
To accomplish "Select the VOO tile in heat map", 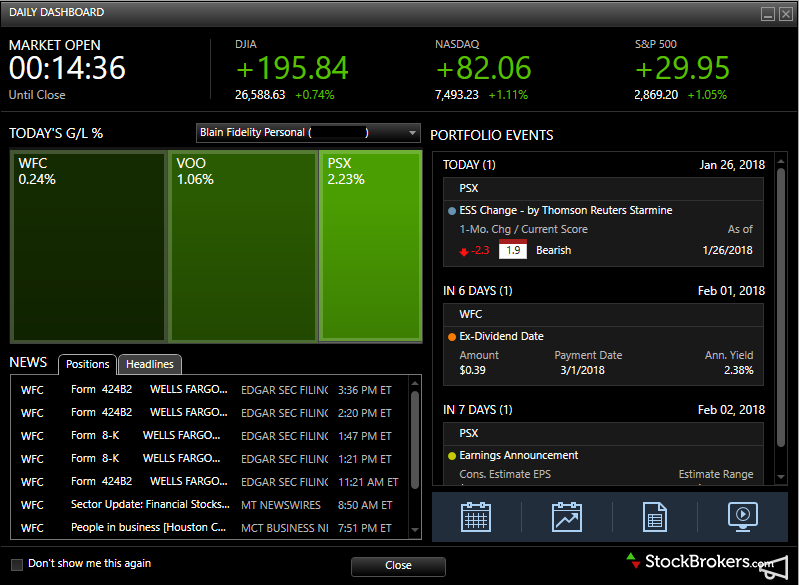I will [243, 246].
